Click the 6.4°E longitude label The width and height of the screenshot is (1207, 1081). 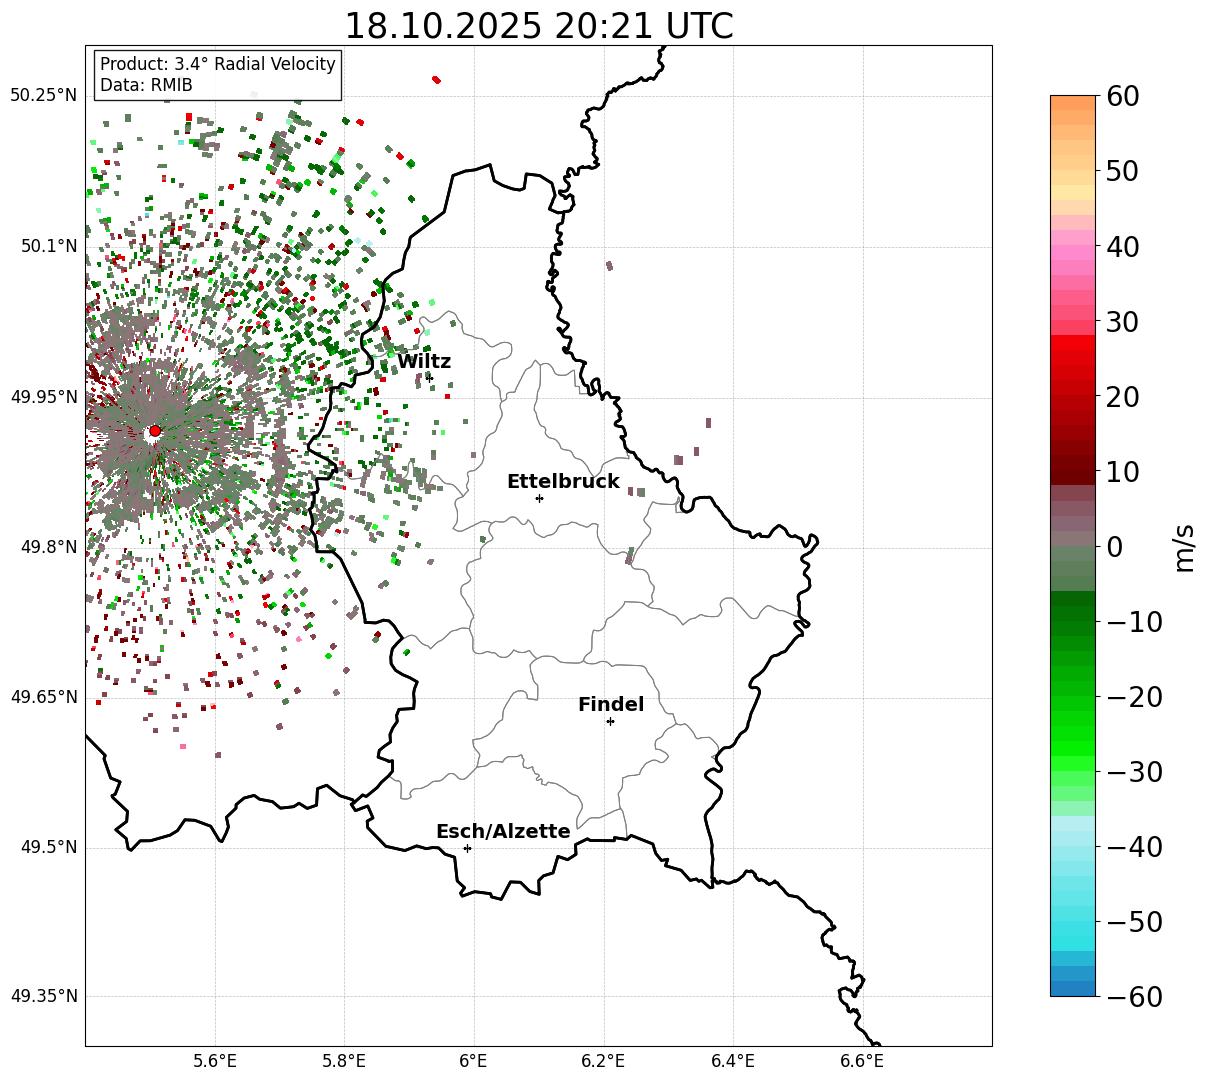tap(733, 1060)
